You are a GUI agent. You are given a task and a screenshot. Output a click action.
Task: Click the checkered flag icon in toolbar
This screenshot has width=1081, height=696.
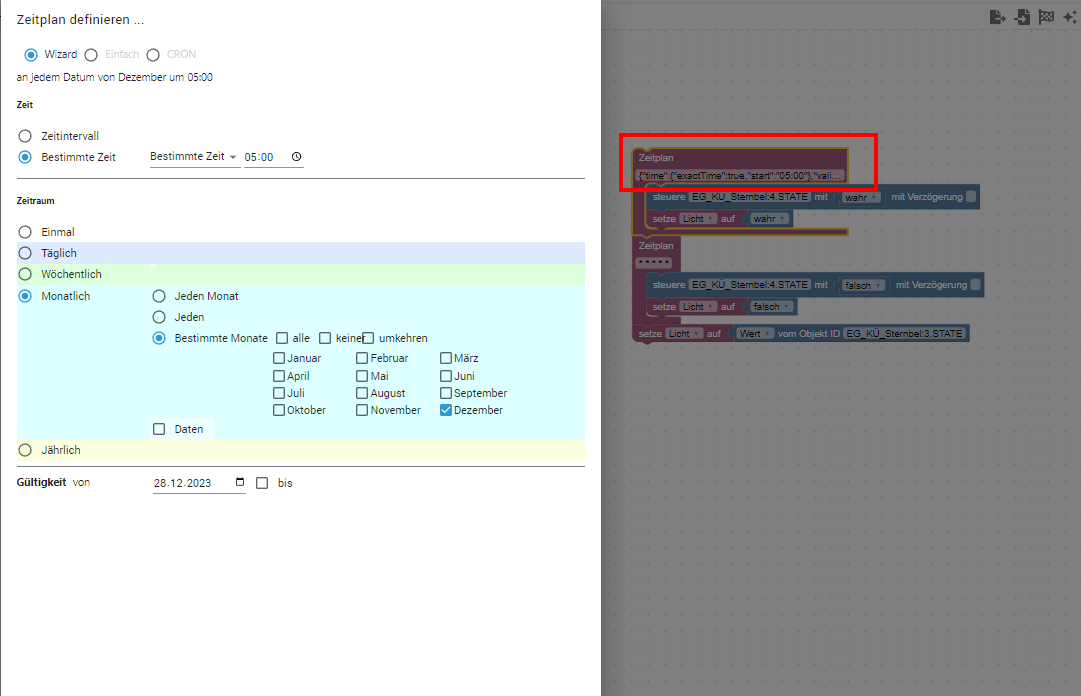coord(1046,17)
